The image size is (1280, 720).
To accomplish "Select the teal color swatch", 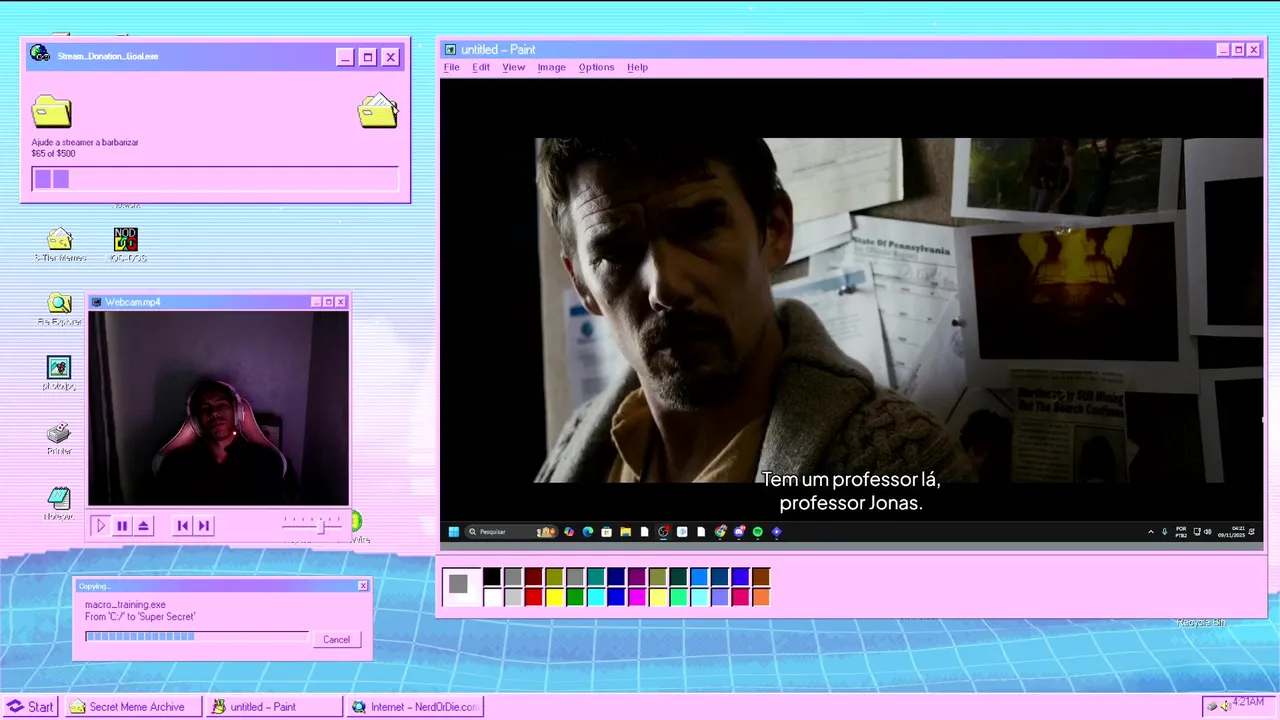I will click(x=596, y=577).
